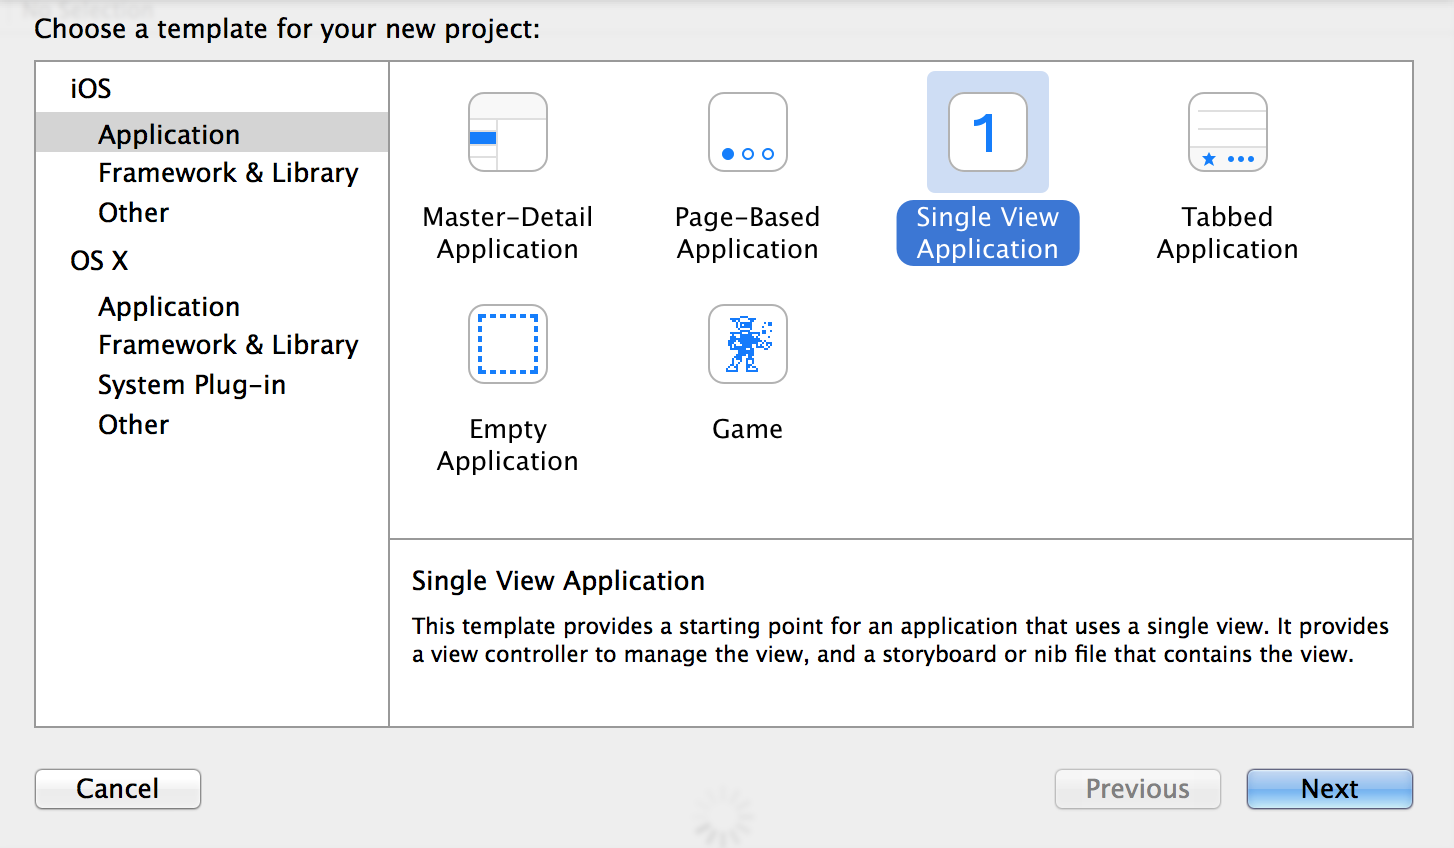Screen dimensions: 1454x848
Task: Select Application under OS X
Action: click(169, 307)
